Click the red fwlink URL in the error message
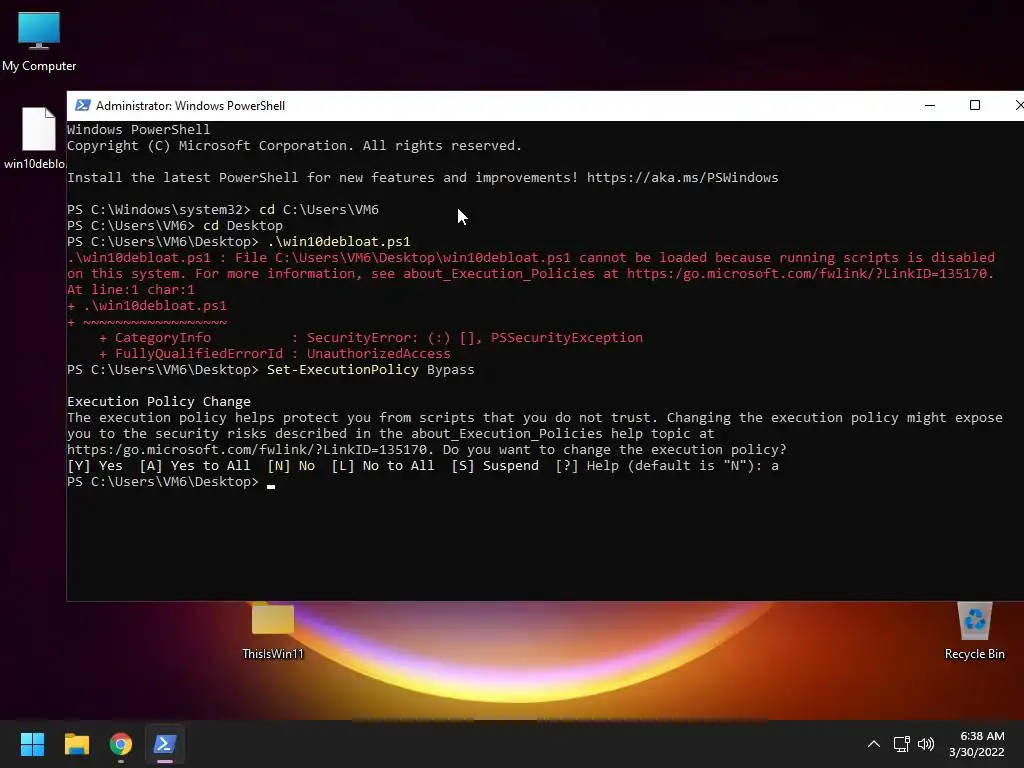This screenshot has width=1024, height=768. [x=810, y=274]
